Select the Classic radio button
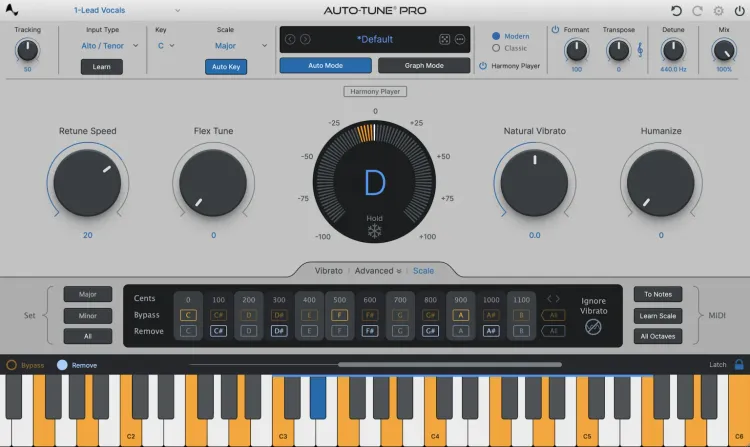750x447 pixels. (496, 48)
